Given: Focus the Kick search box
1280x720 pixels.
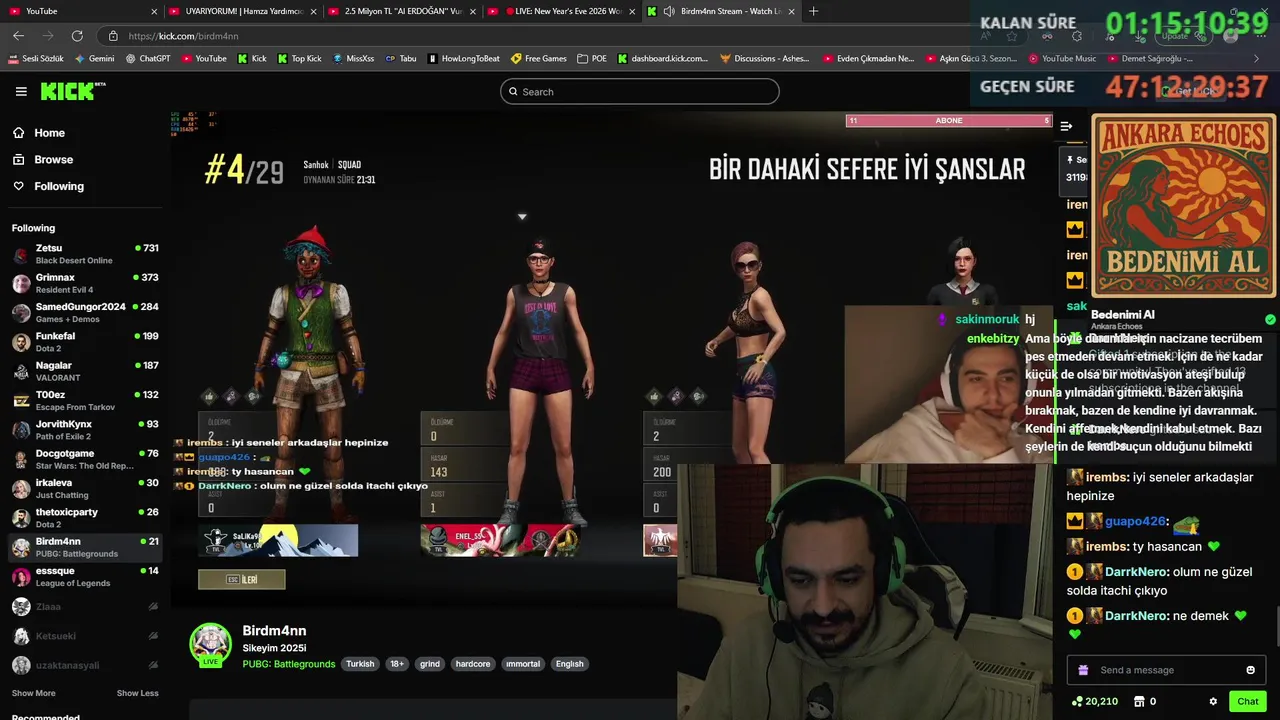Looking at the screenshot, I should click(639, 91).
